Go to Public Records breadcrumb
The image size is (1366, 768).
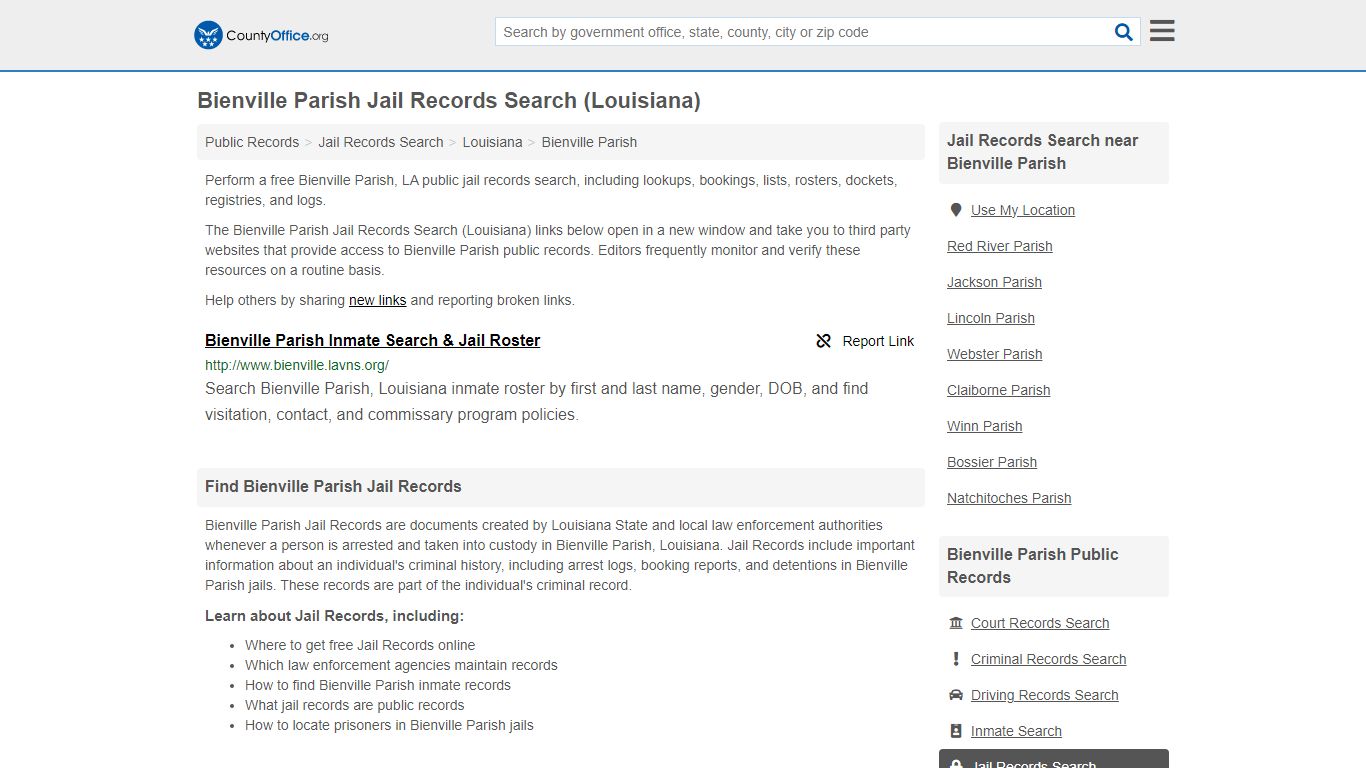(x=252, y=142)
